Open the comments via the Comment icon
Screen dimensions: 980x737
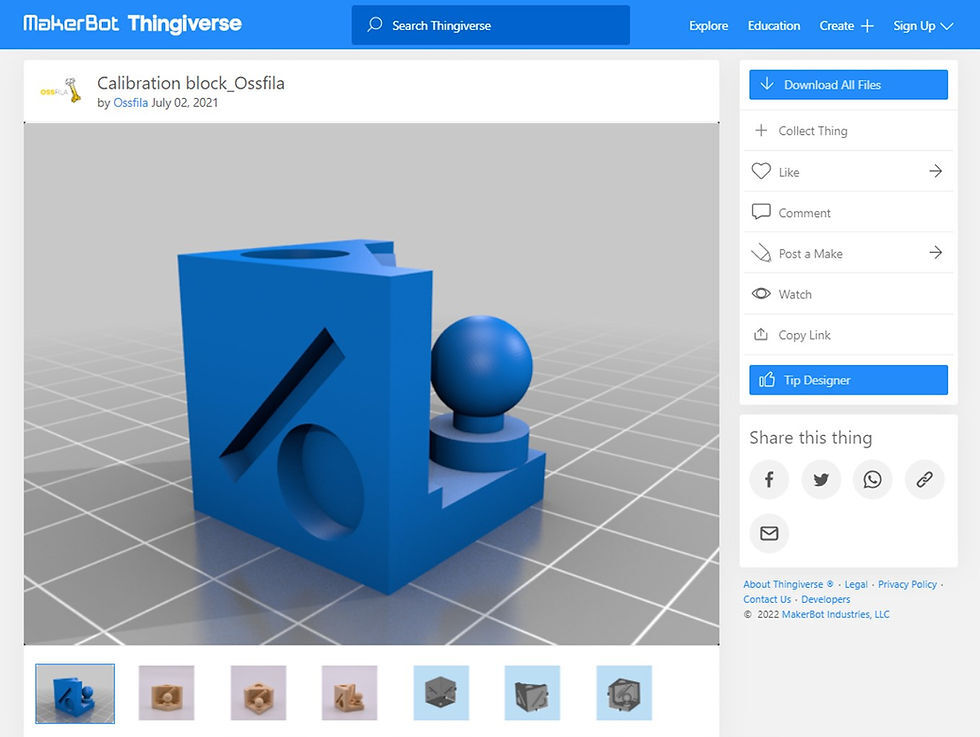(x=763, y=212)
